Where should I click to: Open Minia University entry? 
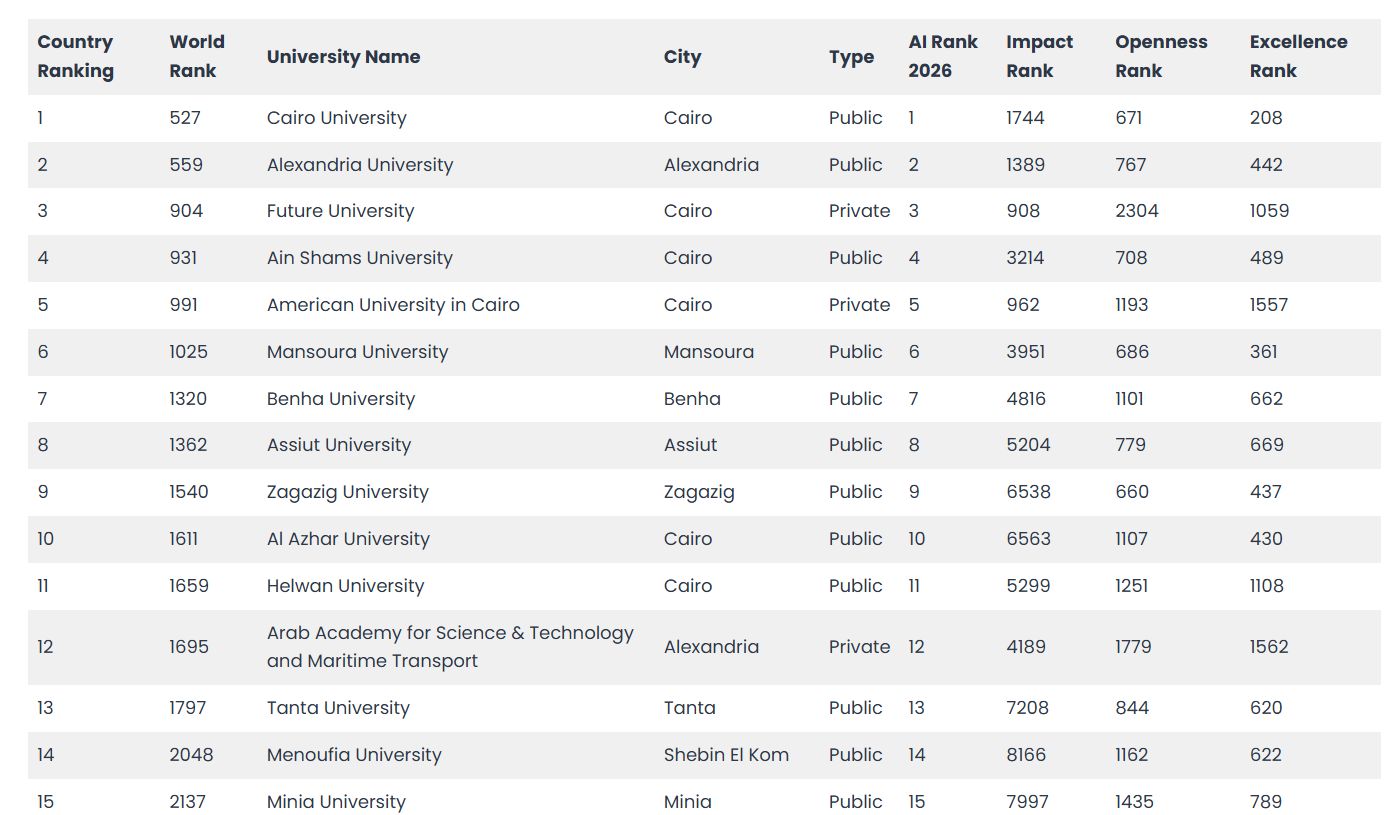(x=336, y=802)
